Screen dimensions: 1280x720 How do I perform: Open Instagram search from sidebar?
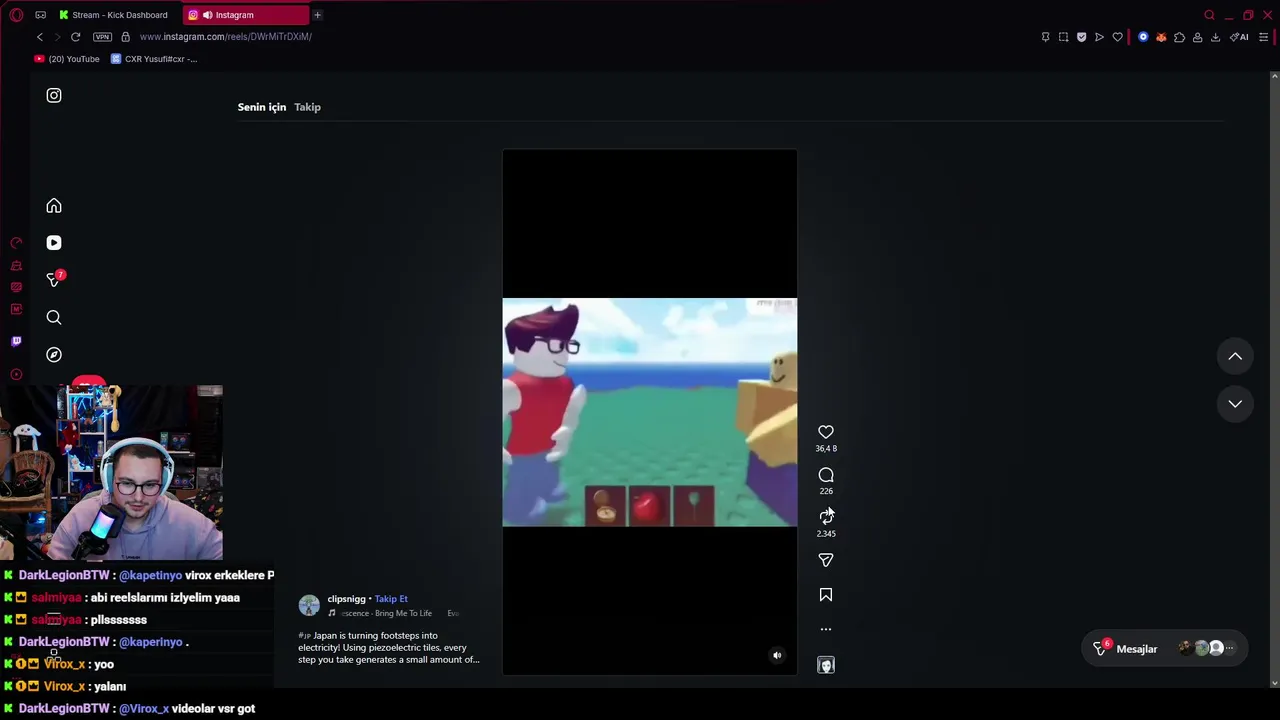pos(54,318)
